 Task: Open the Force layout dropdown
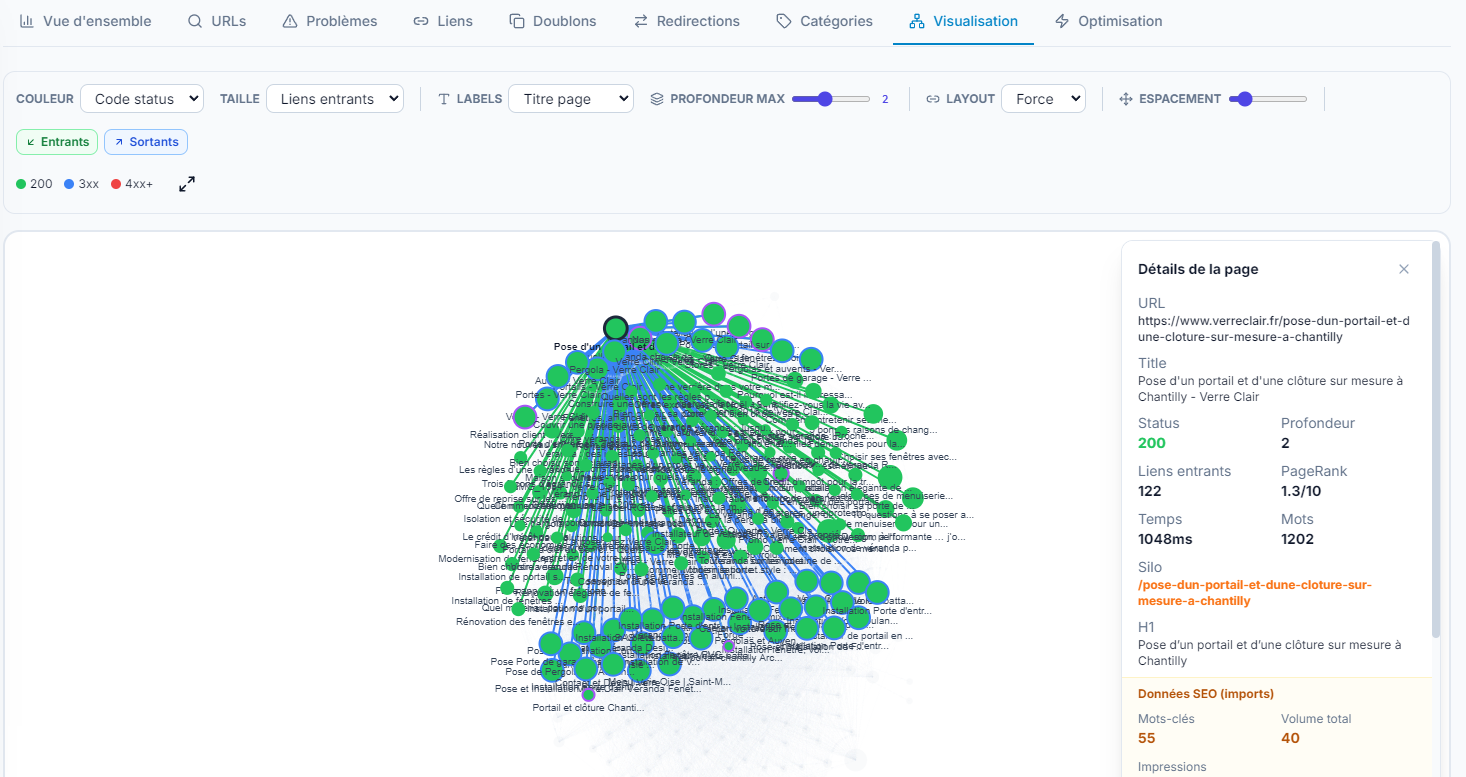click(1043, 98)
